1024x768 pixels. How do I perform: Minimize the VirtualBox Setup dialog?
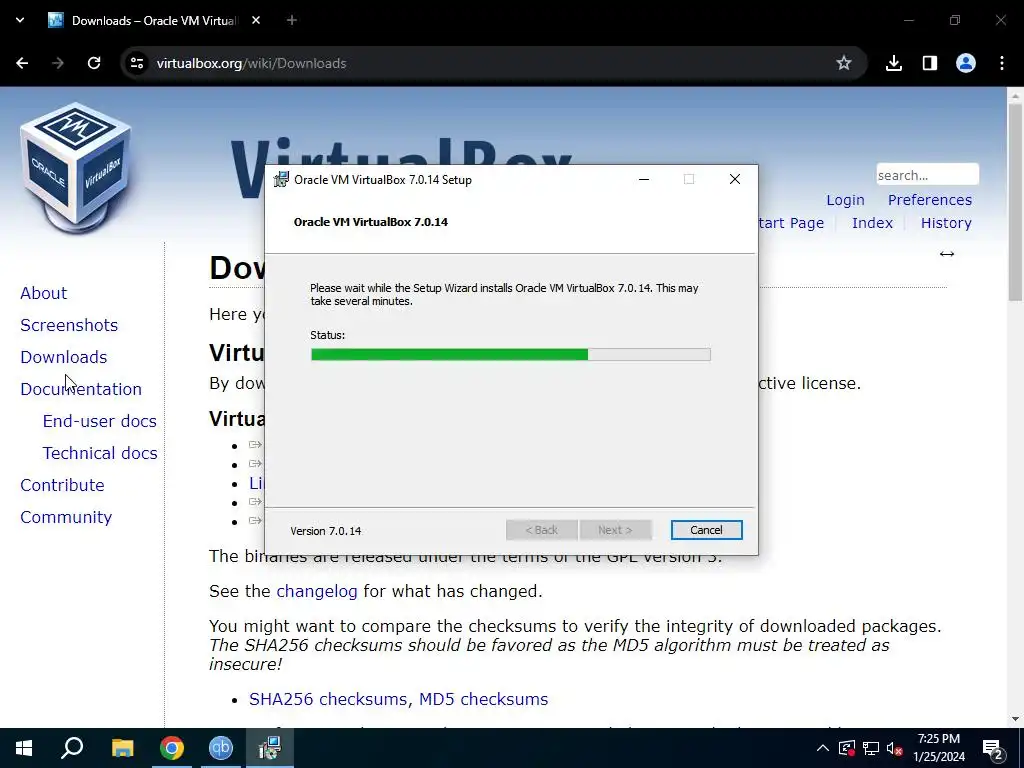[644, 180]
